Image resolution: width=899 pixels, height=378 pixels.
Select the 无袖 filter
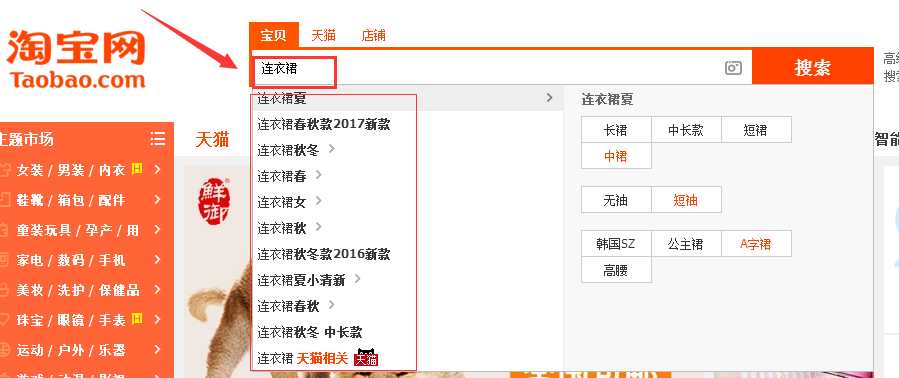coord(616,200)
